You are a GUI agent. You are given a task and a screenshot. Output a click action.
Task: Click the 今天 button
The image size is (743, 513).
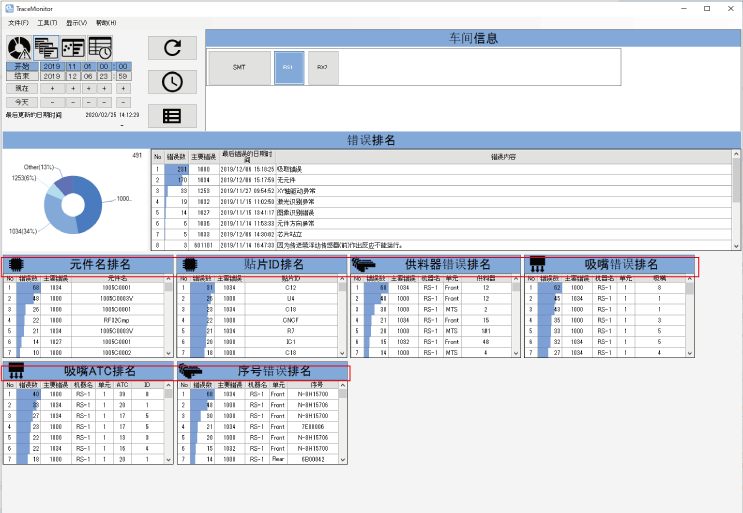coord(20,102)
